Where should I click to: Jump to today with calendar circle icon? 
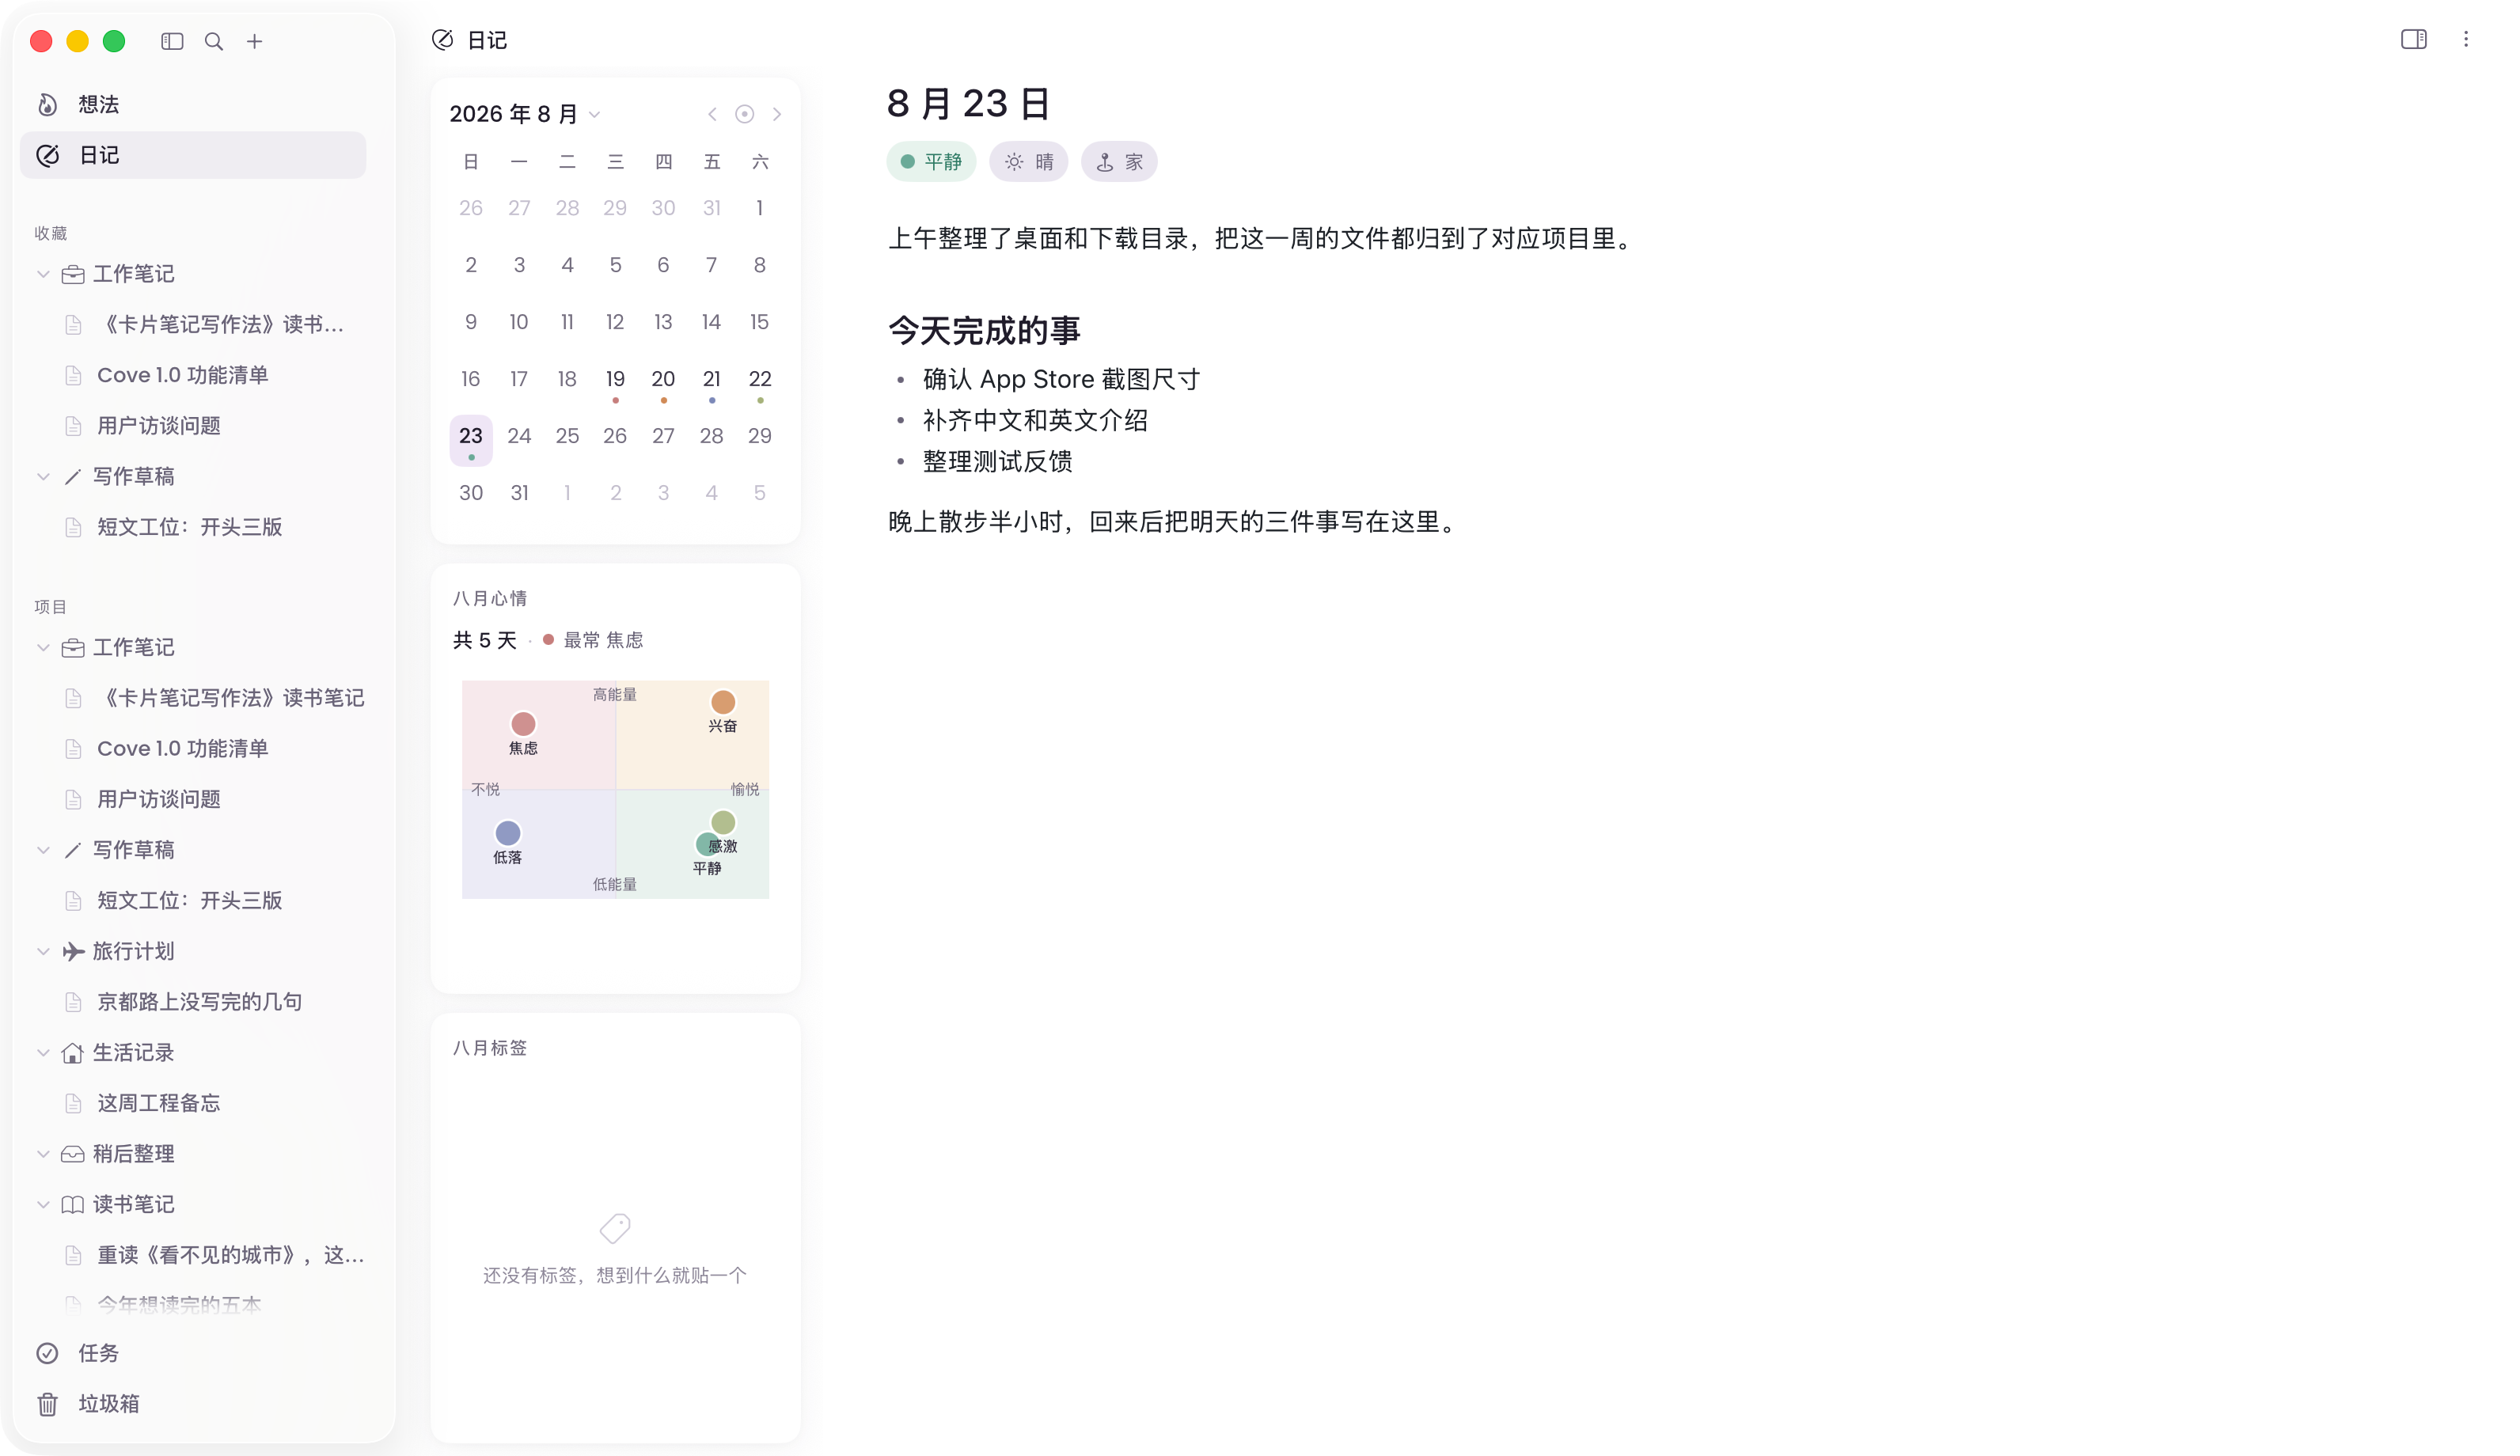(744, 114)
